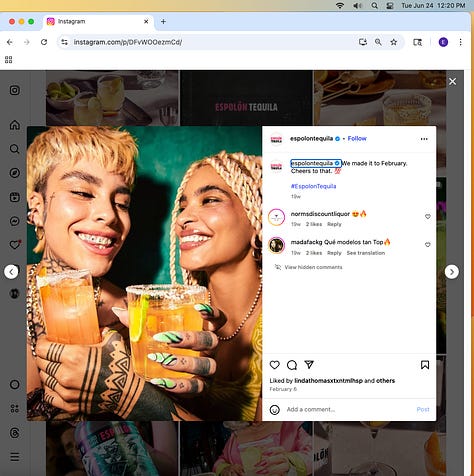Click normsdiscountliquor avatar
This screenshot has width=474, height=476.
276,217
